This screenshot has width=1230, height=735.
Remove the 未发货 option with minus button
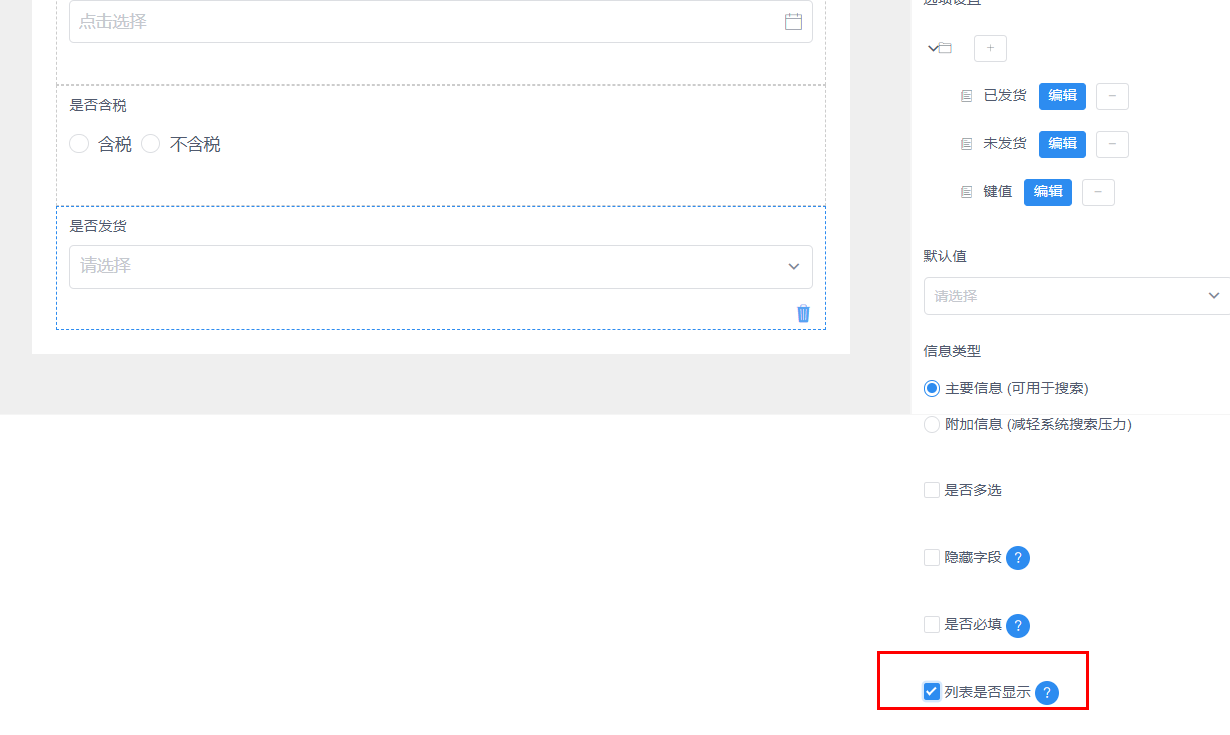click(x=1112, y=144)
